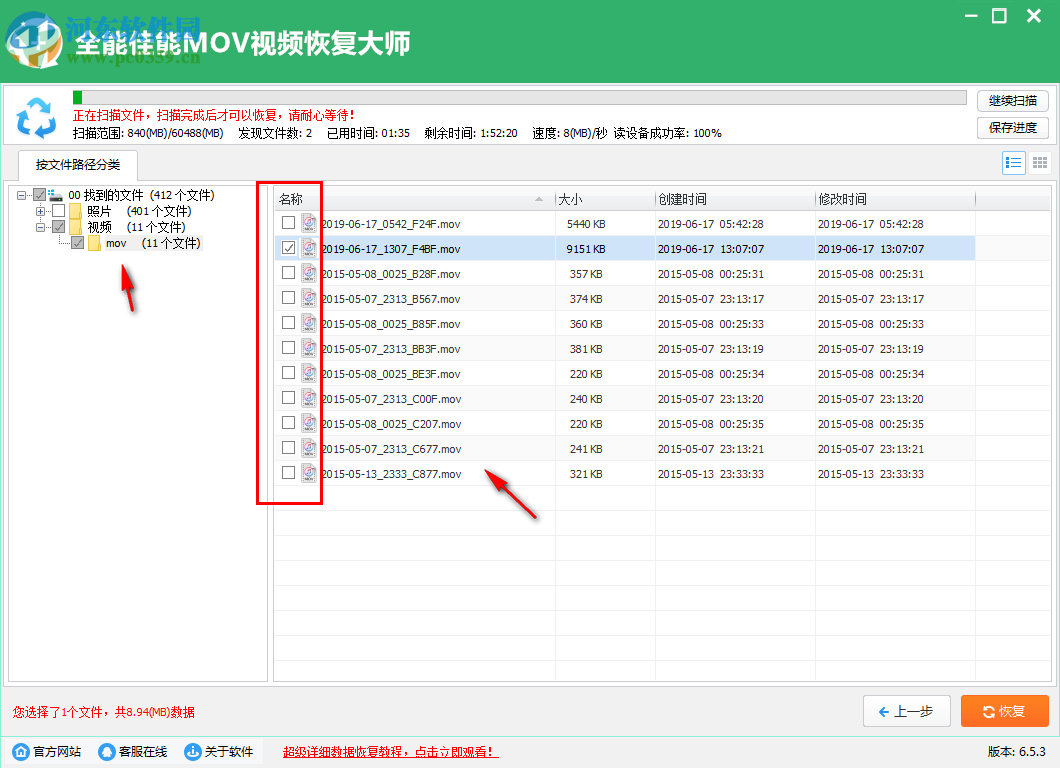Click the MOV icon next to 2015-05-13_2333_C877.mov
Image resolution: width=1060 pixels, height=768 pixels.
coord(308,473)
